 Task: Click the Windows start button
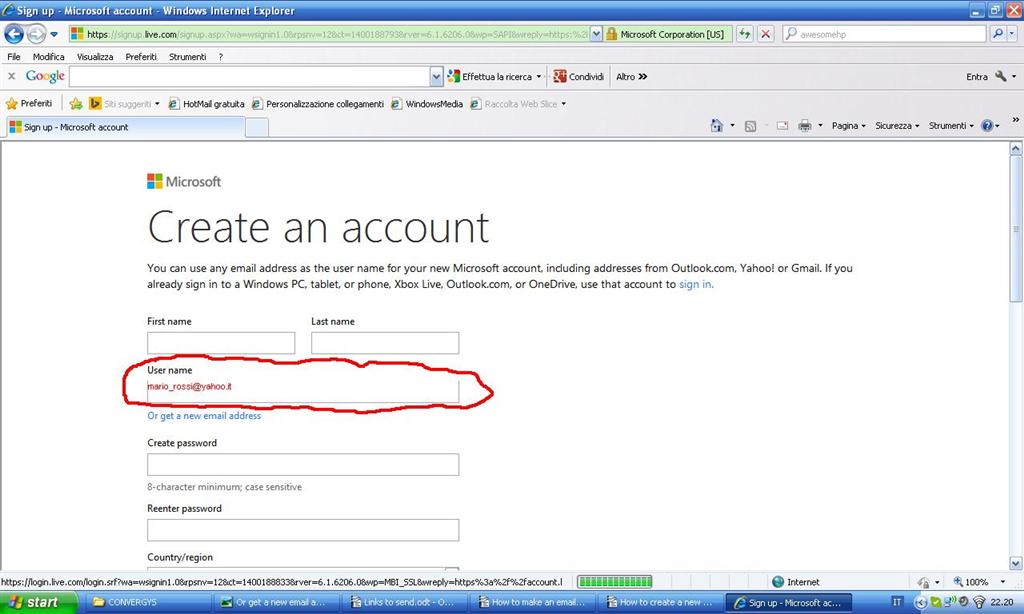[x=38, y=602]
